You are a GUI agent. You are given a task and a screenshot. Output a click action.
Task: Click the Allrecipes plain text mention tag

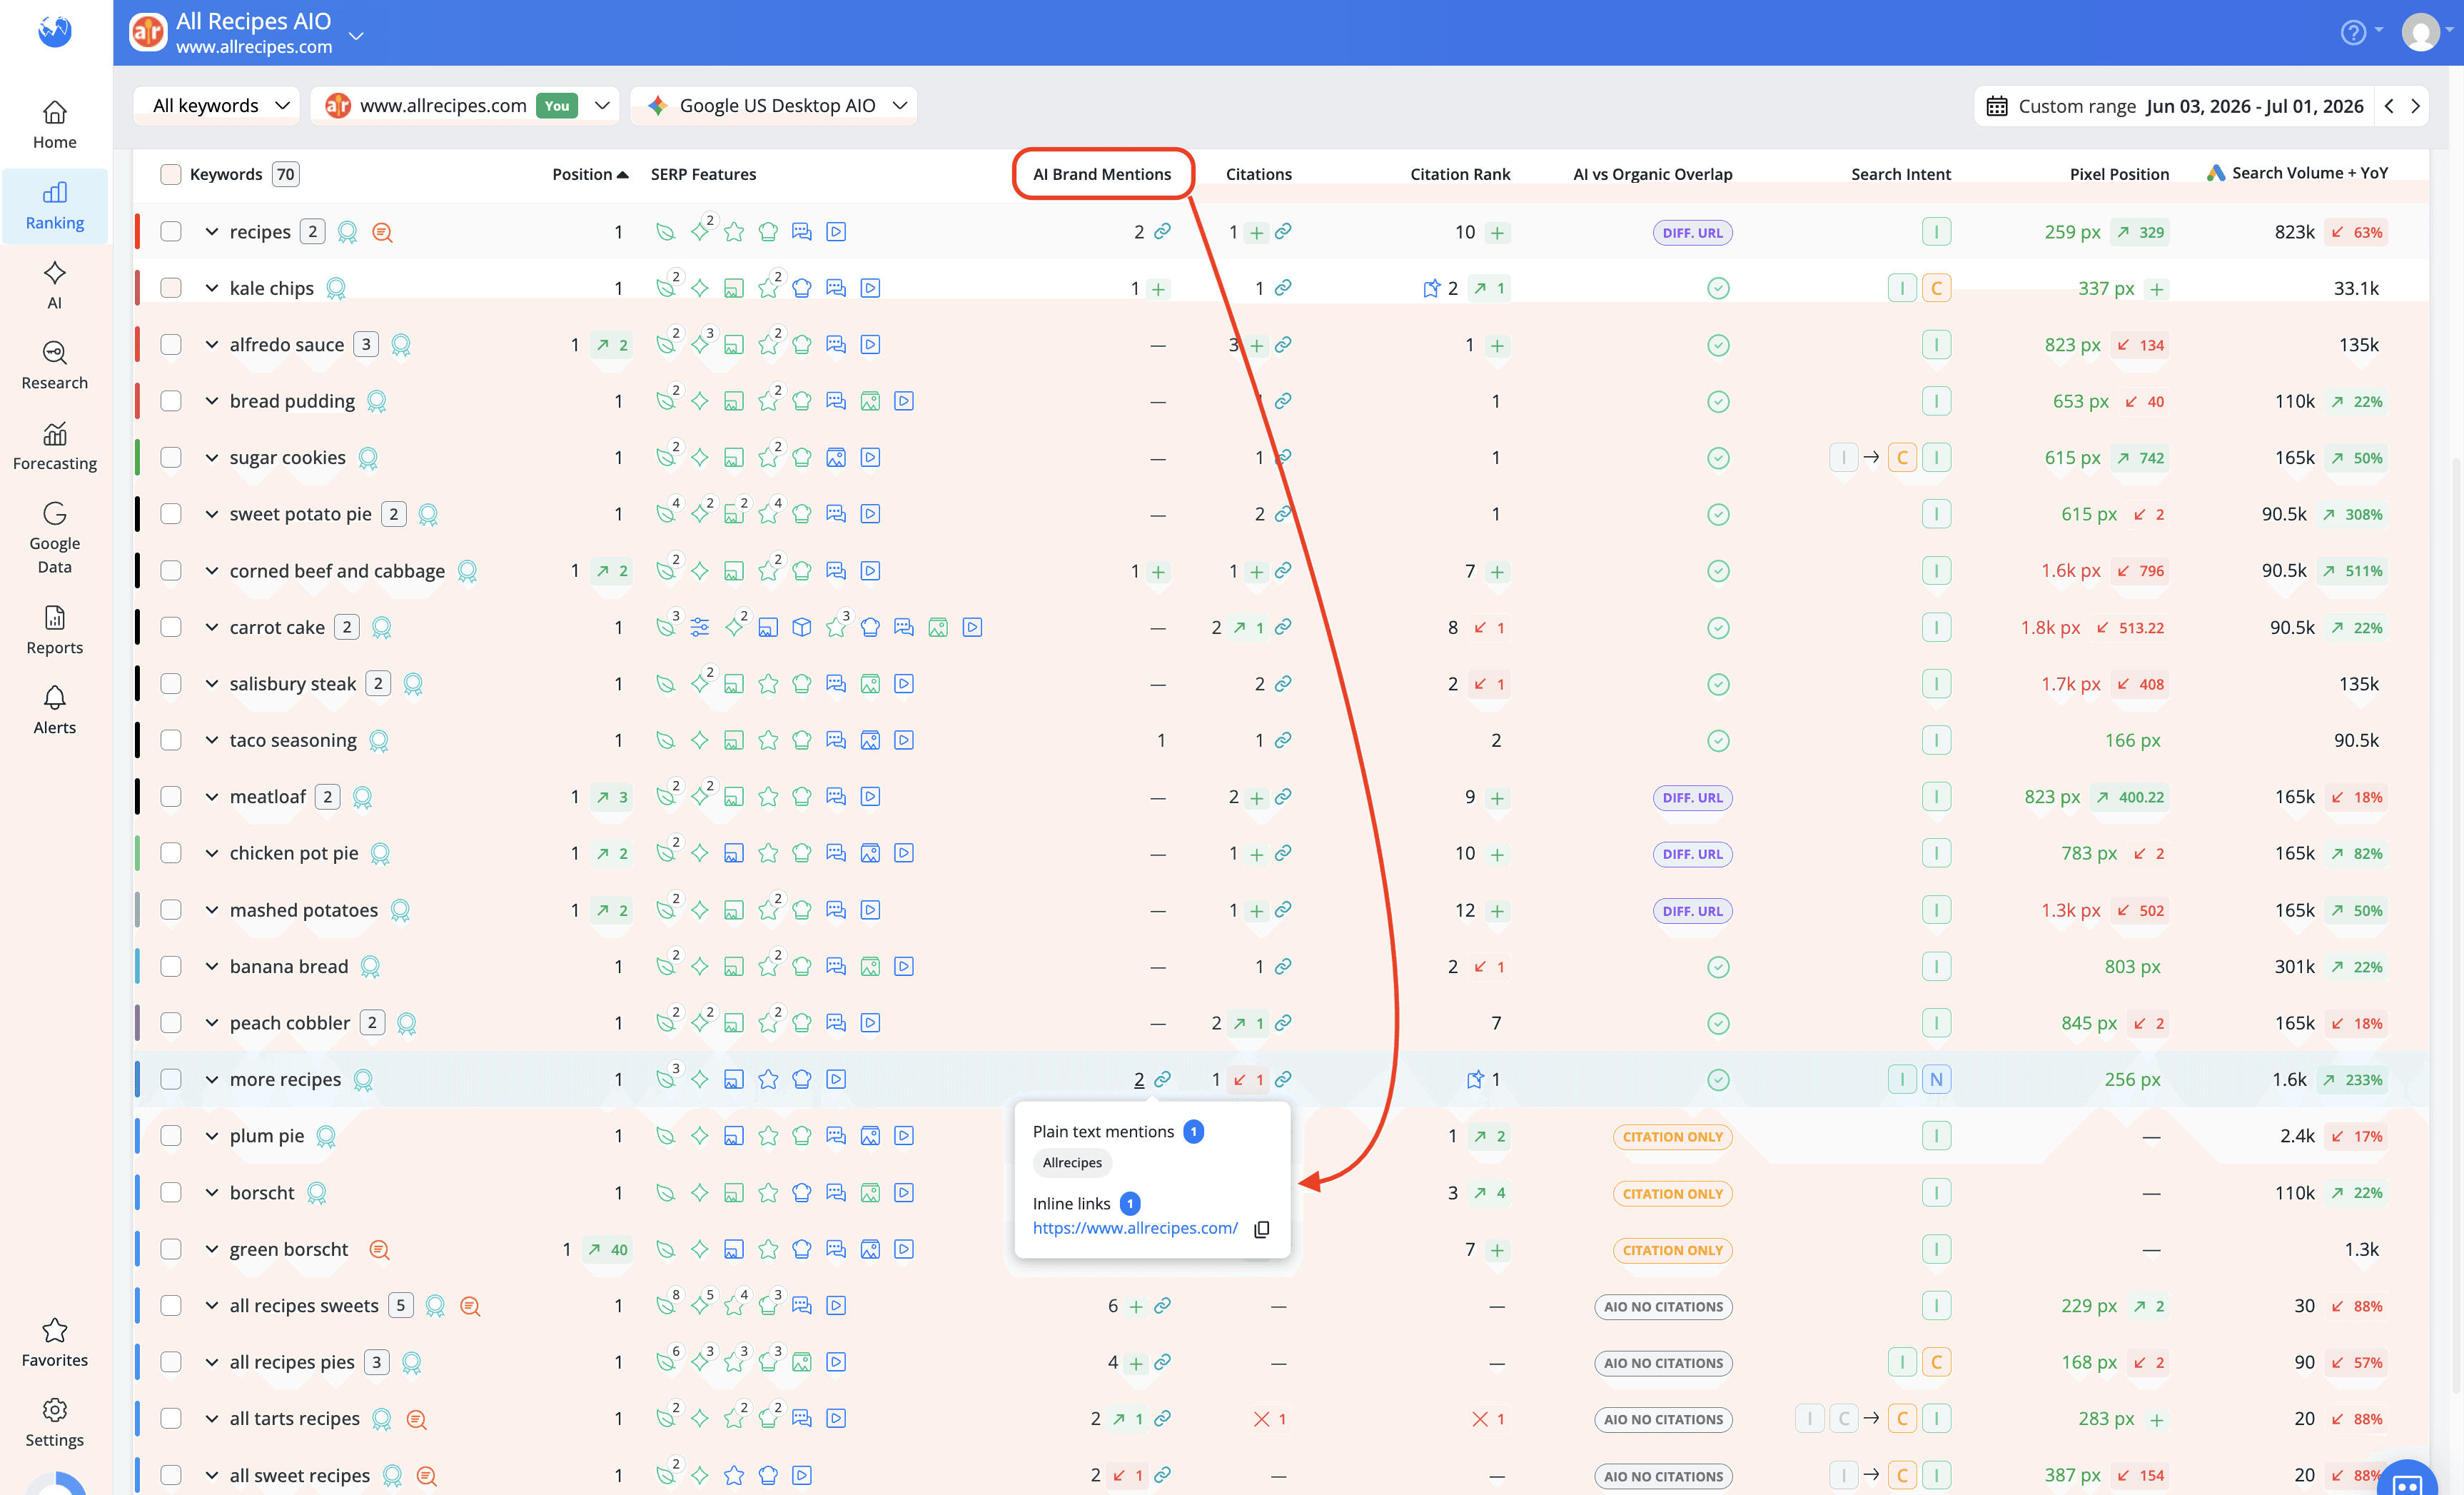point(1072,1163)
